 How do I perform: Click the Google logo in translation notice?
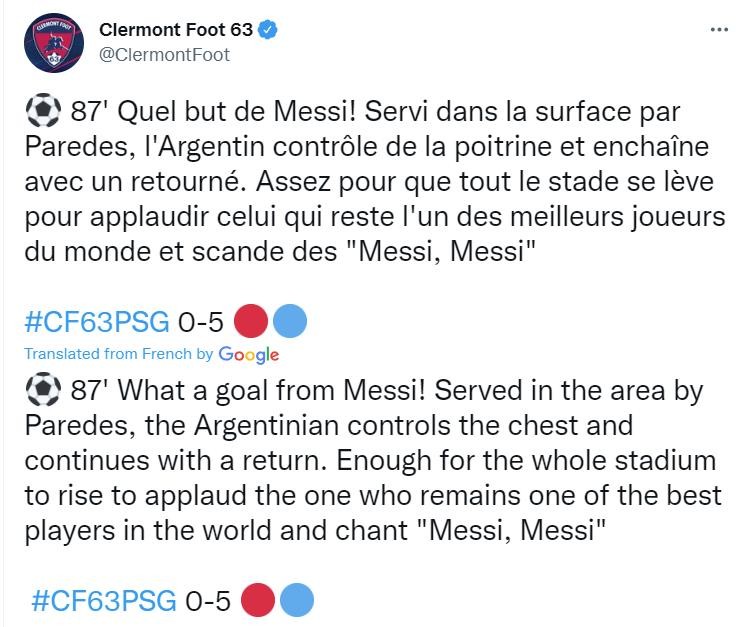click(x=249, y=355)
